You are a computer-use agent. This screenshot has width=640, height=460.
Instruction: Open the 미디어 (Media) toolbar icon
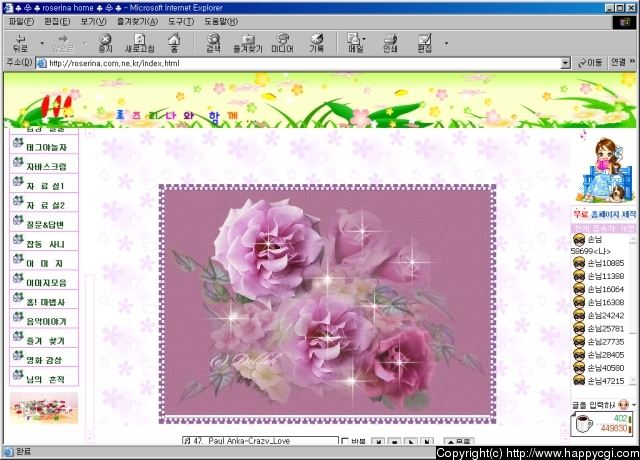pyautogui.click(x=282, y=43)
